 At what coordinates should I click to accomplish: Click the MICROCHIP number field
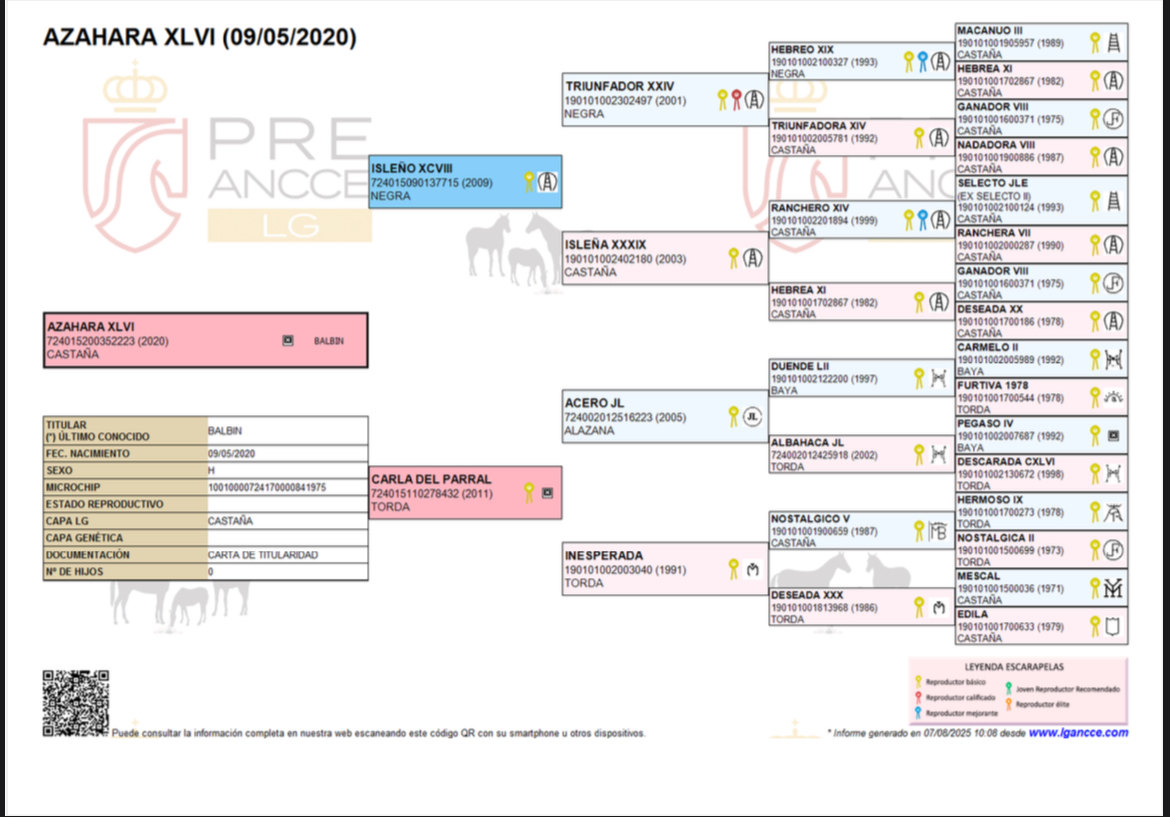287,487
